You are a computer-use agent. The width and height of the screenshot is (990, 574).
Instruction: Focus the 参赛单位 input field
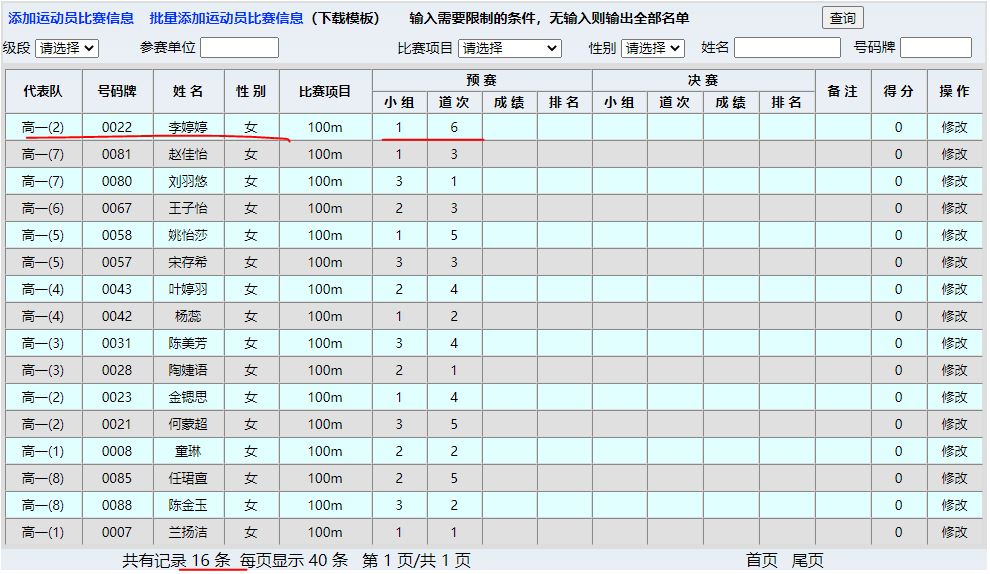pyautogui.click(x=239, y=48)
